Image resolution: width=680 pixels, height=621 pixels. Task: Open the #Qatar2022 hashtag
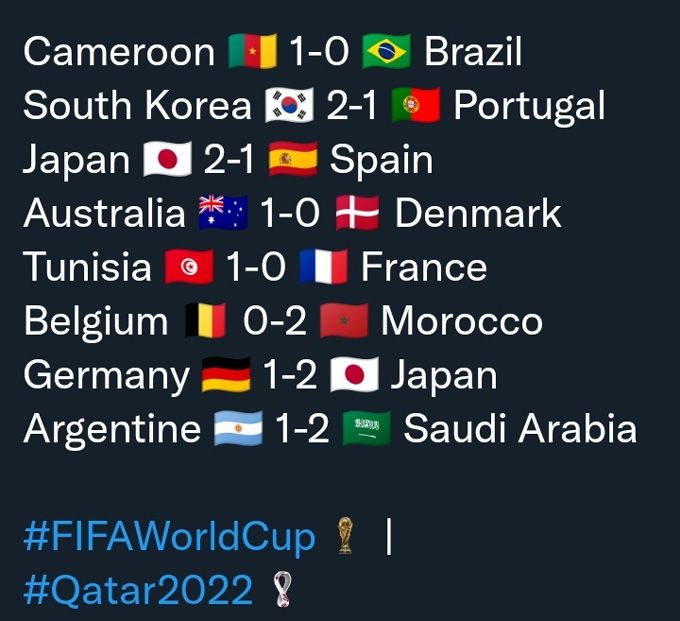pos(138,589)
